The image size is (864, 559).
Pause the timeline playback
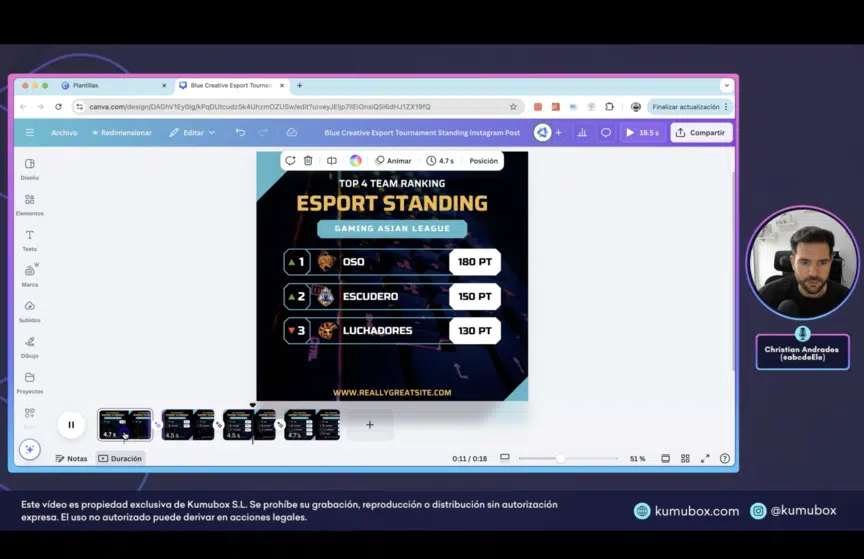[x=71, y=424]
